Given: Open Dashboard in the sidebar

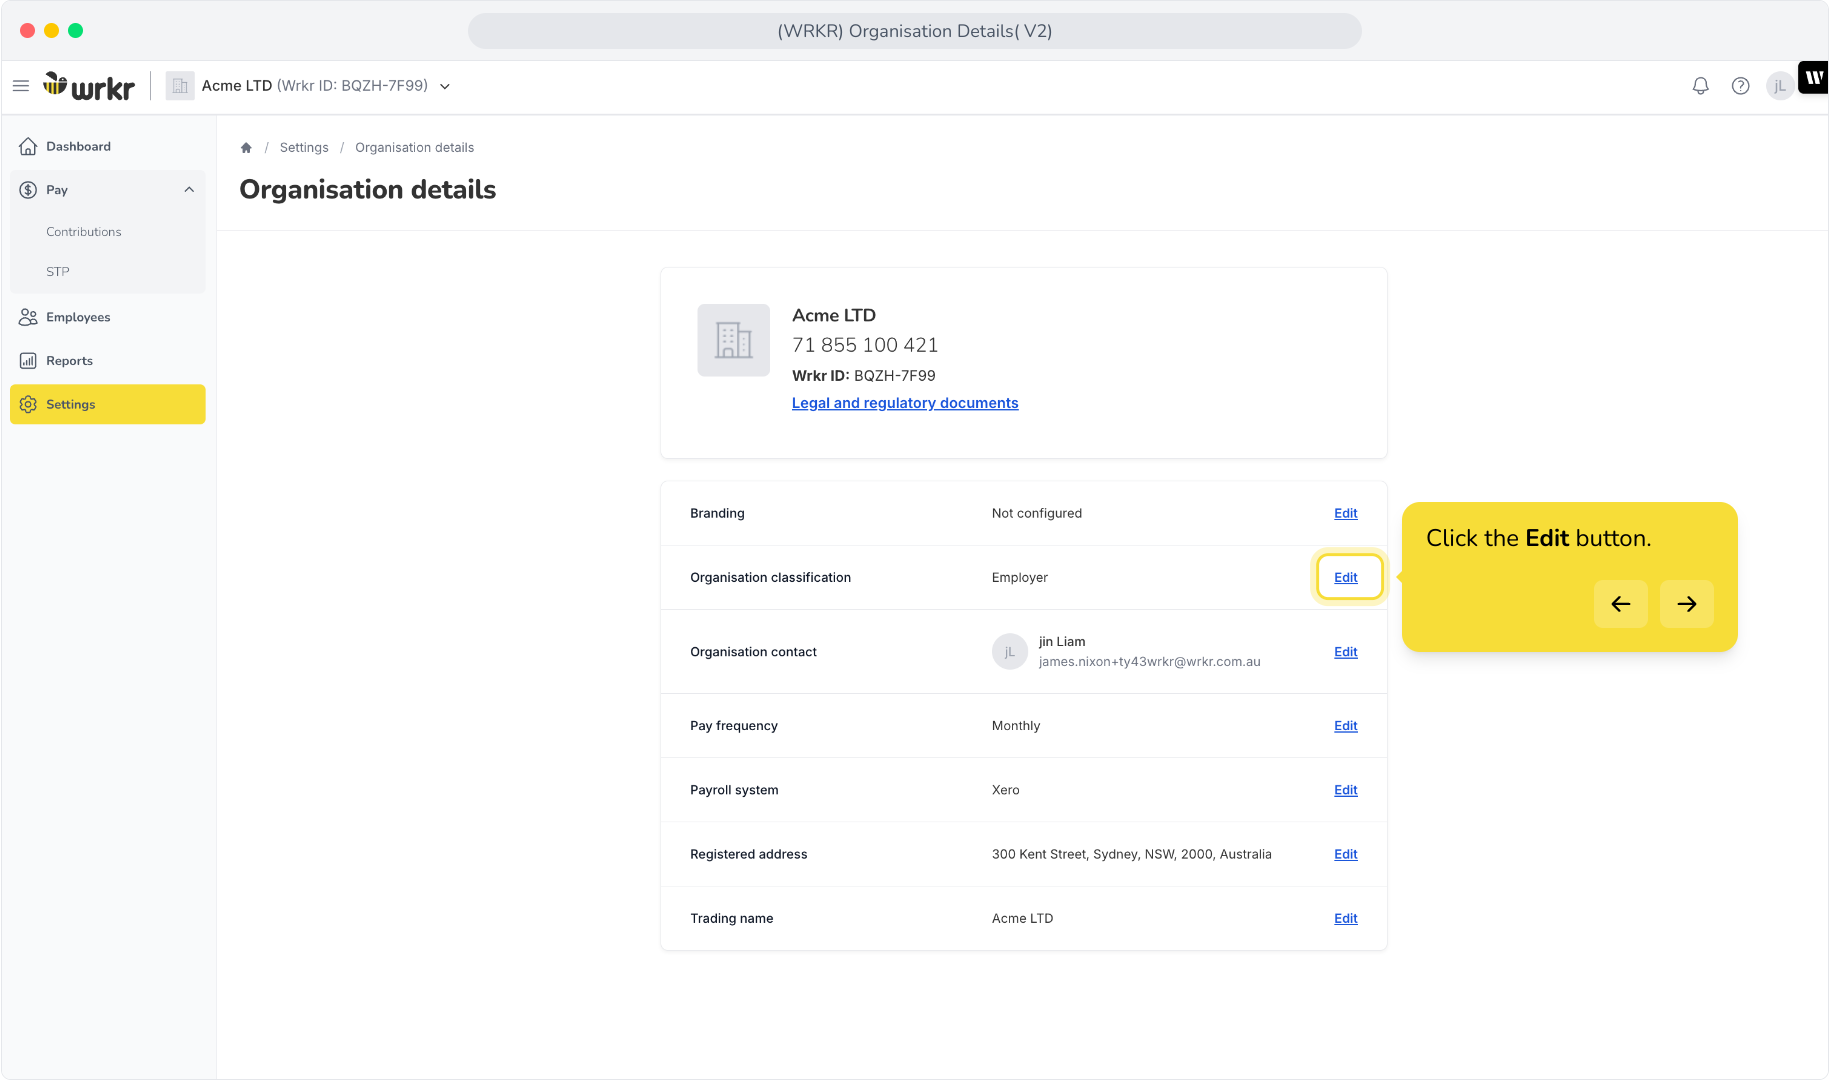Looking at the screenshot, I should [x=78, y=146].
